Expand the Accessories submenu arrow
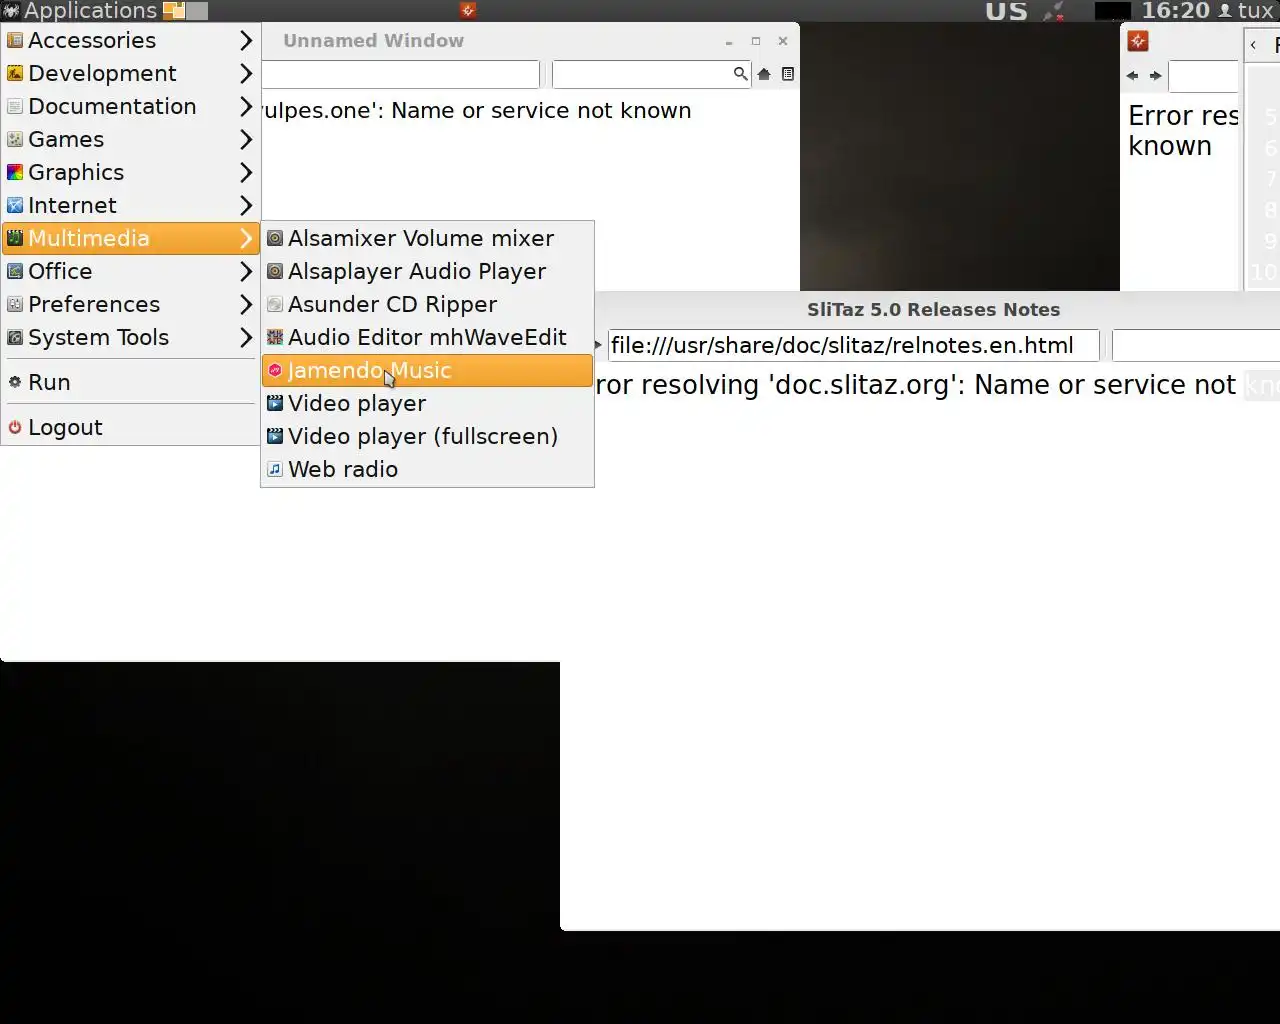Image resolution: width=1280 pixels, height=1024 pixels. tap(246, 41)
